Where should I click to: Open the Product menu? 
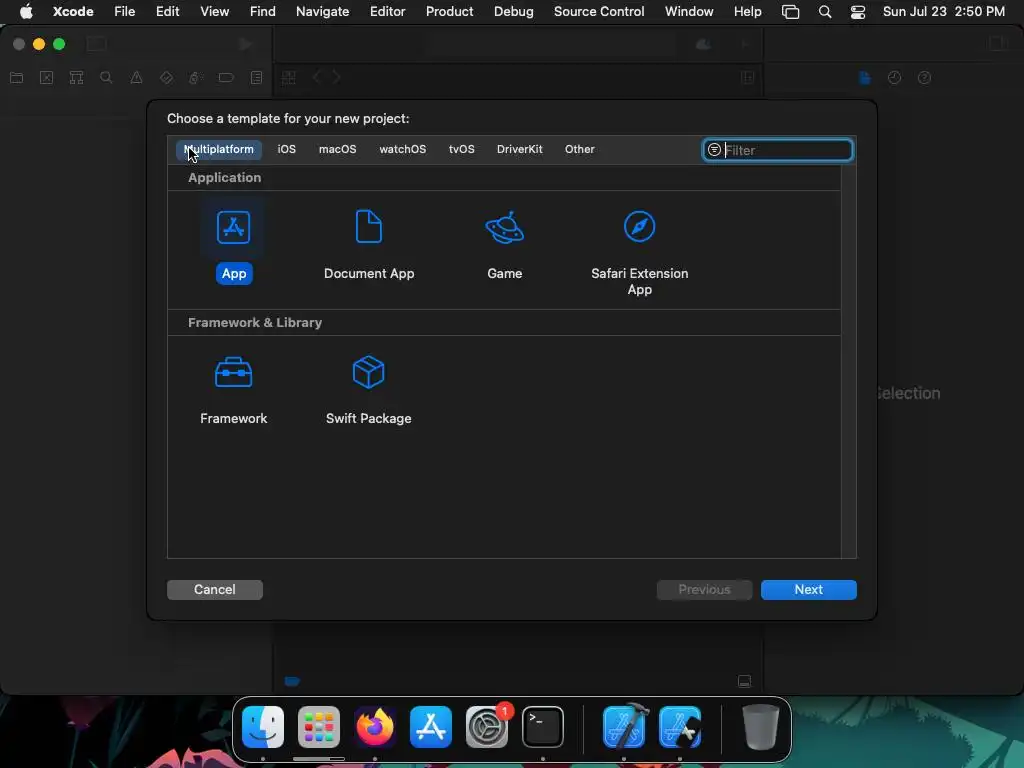(449, 11)
